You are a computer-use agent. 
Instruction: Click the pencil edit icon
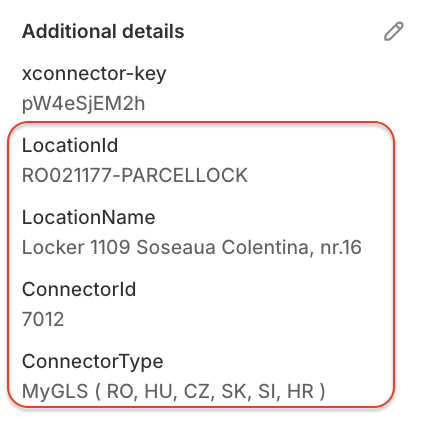[394, 31]
